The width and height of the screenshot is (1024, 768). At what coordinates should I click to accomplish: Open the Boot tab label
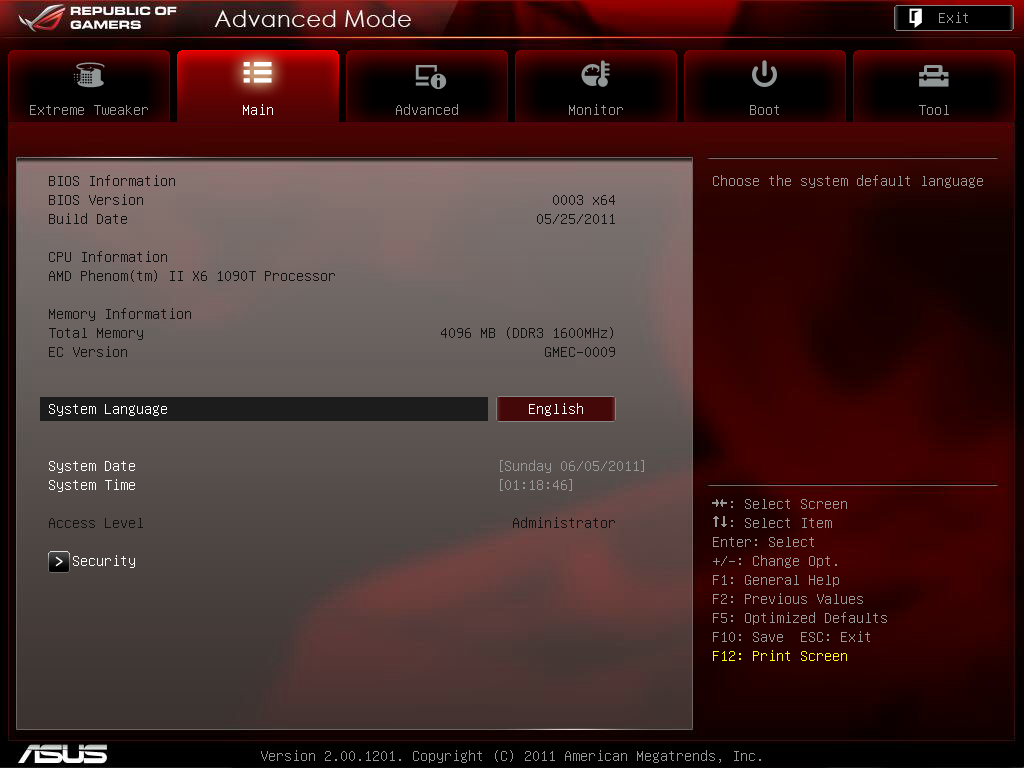(764, 110)
